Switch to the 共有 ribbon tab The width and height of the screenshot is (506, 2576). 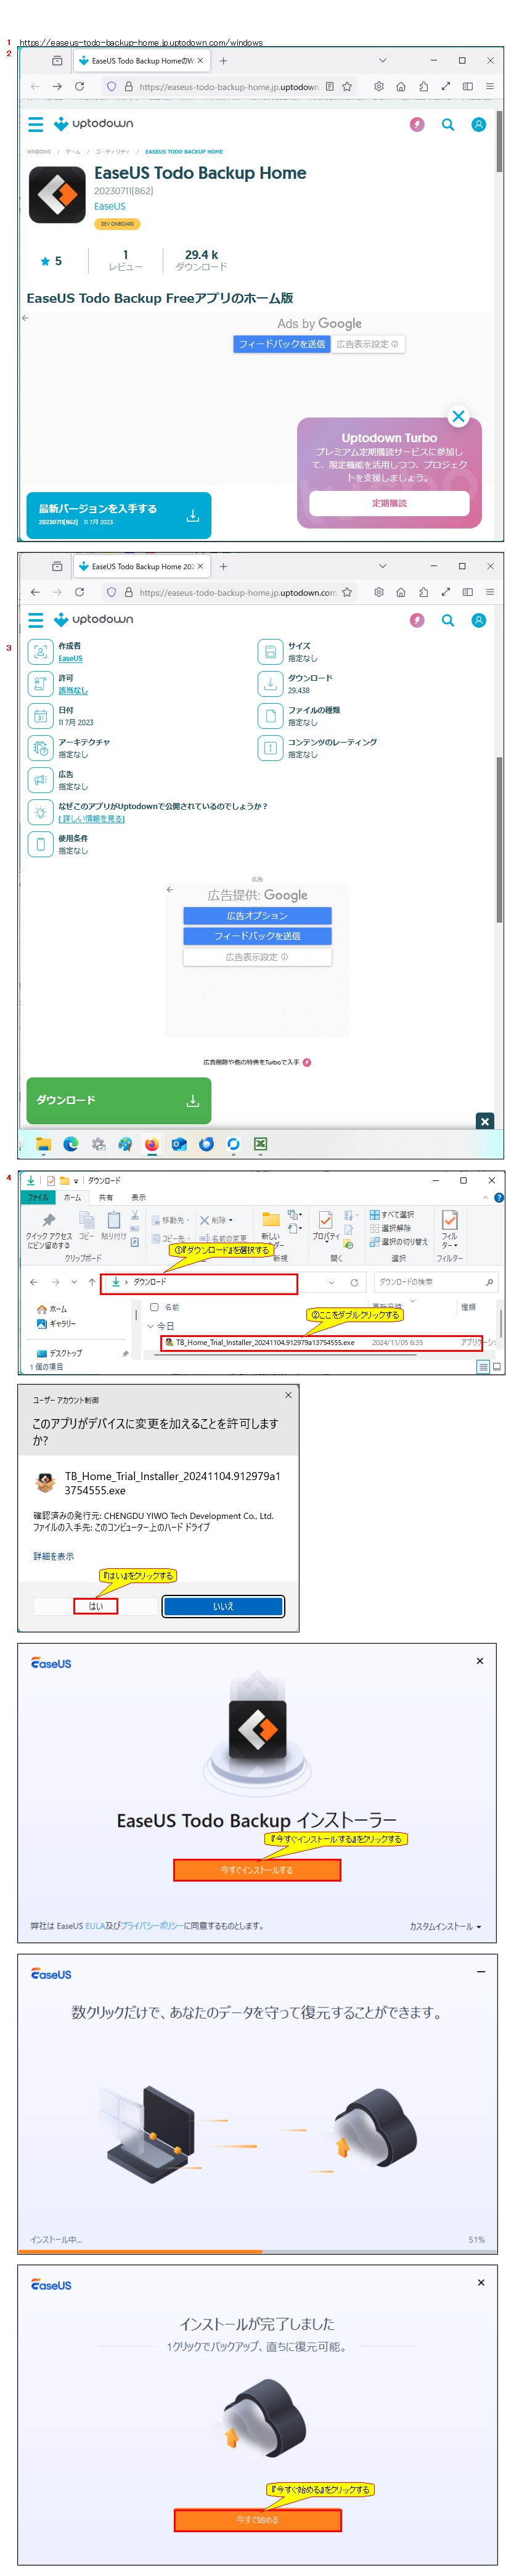pos(106,1197)
